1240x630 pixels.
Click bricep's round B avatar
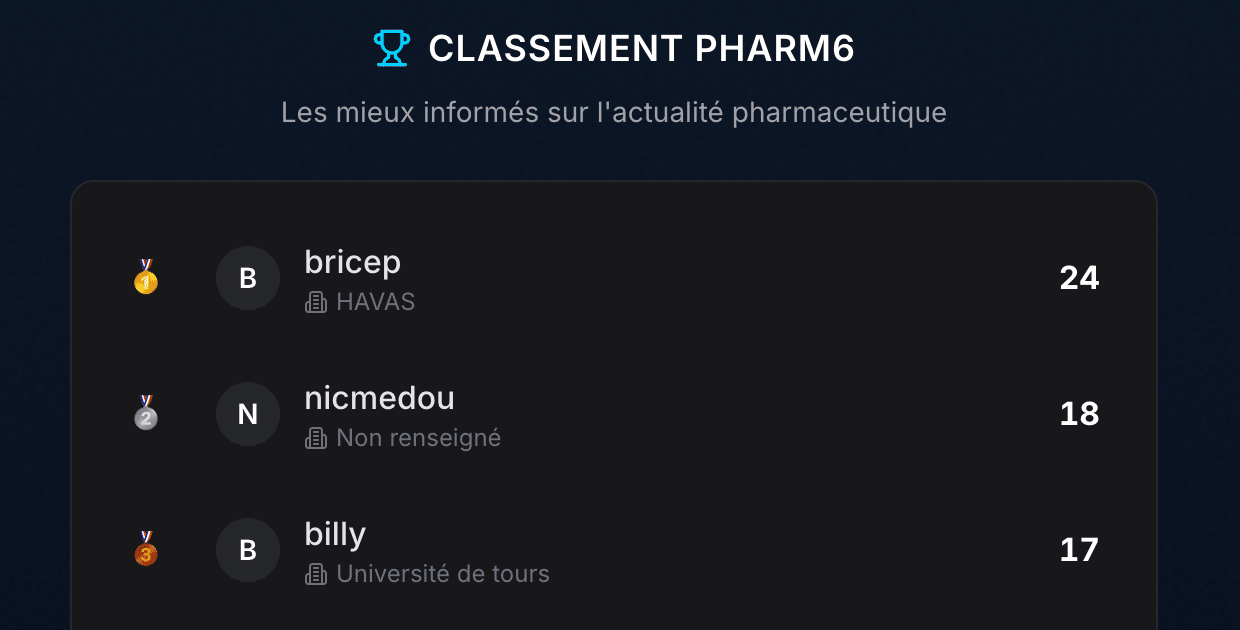click(x=248, y=278)
